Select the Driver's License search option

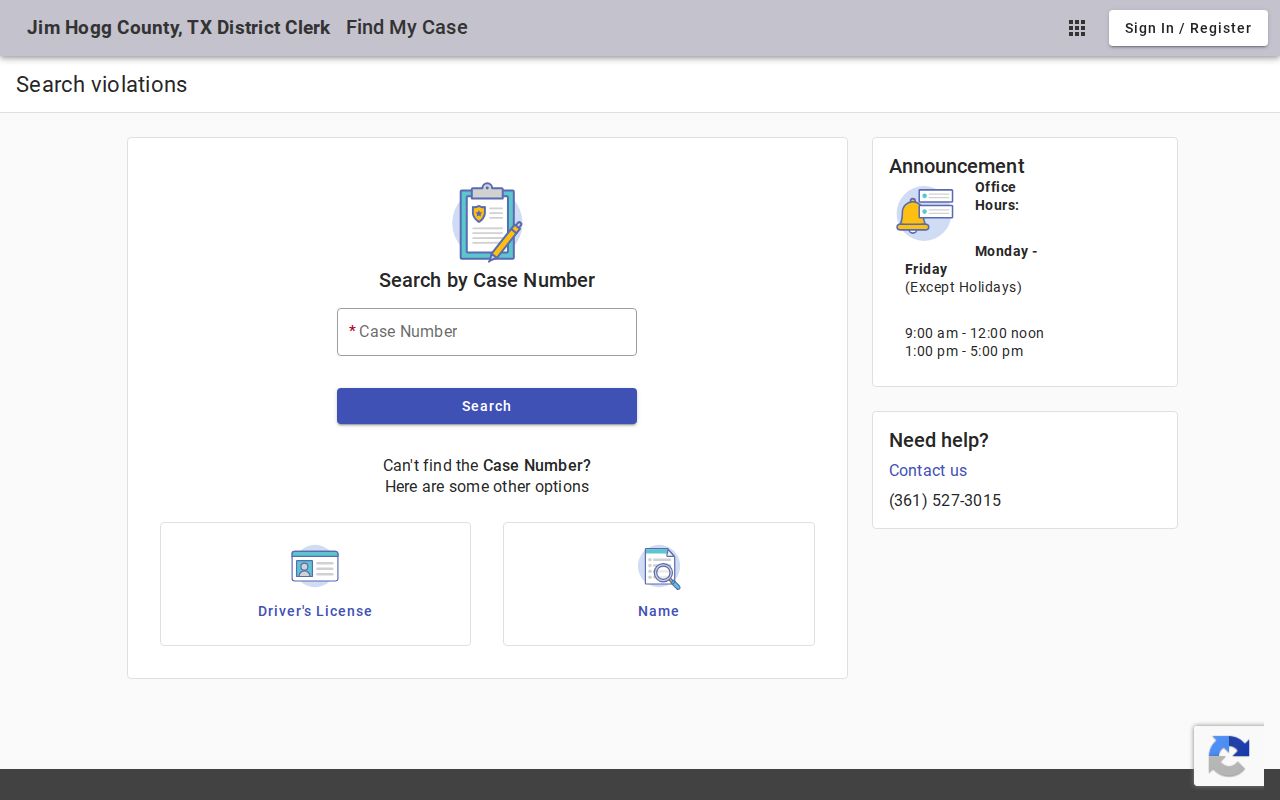(x=315, y=584)
